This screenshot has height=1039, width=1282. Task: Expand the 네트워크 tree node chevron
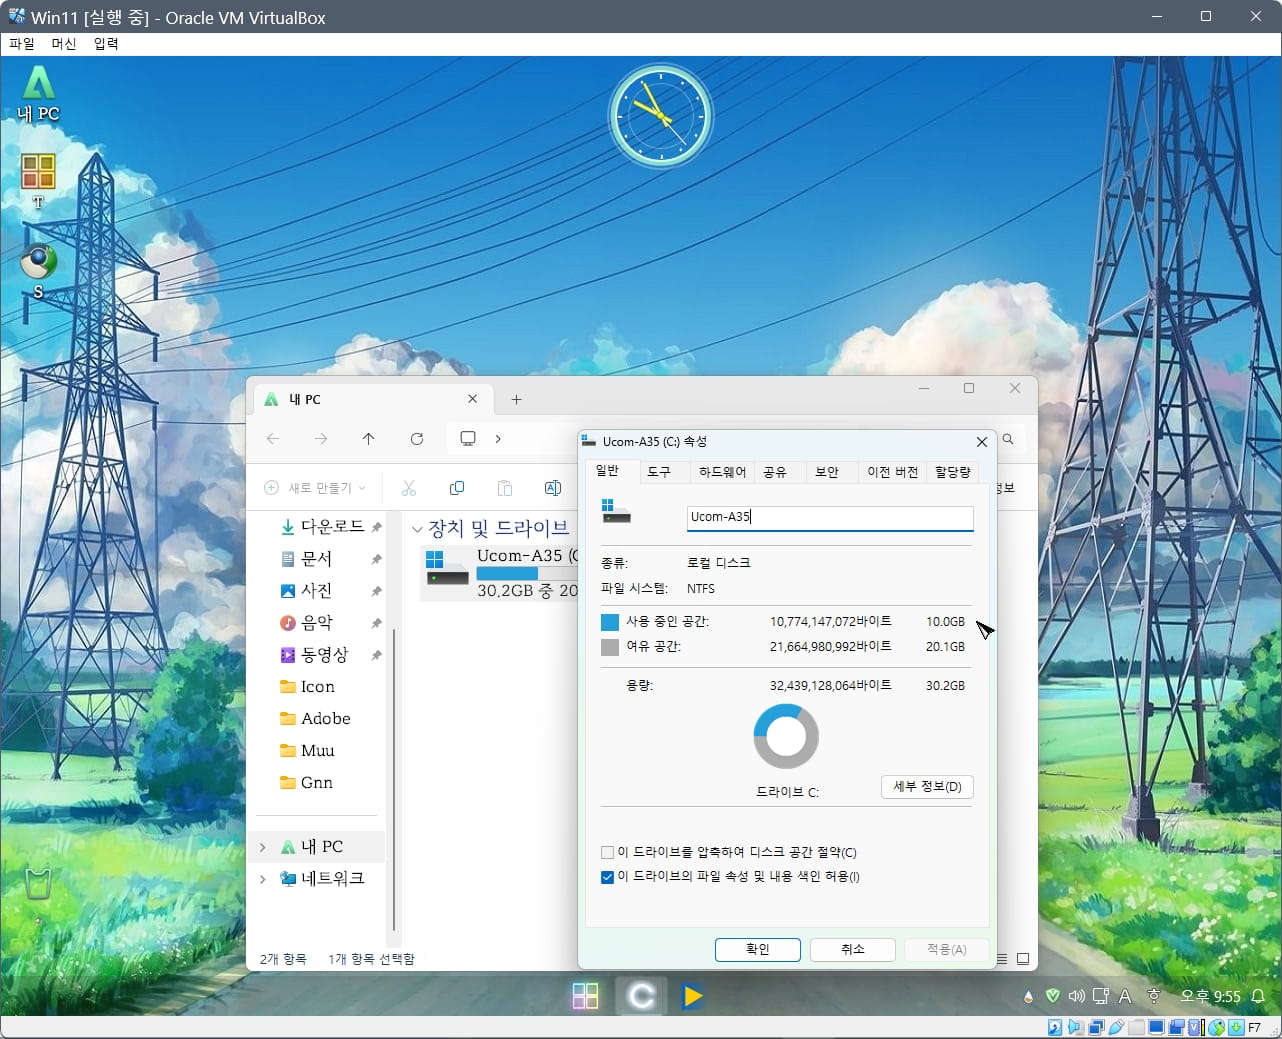pyautogui.click(x=263, y=879)
